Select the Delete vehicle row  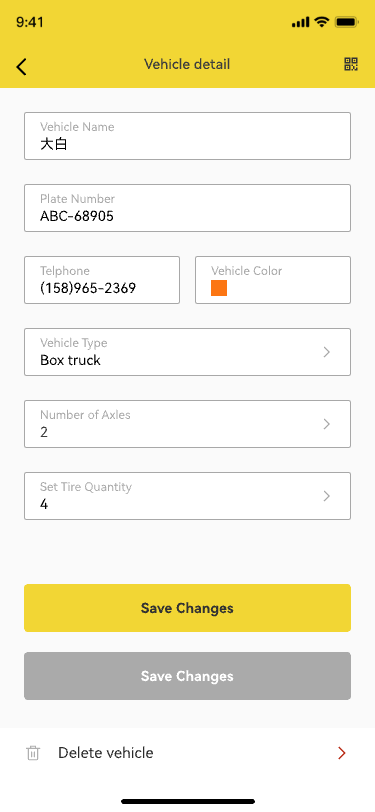point(188,753)
